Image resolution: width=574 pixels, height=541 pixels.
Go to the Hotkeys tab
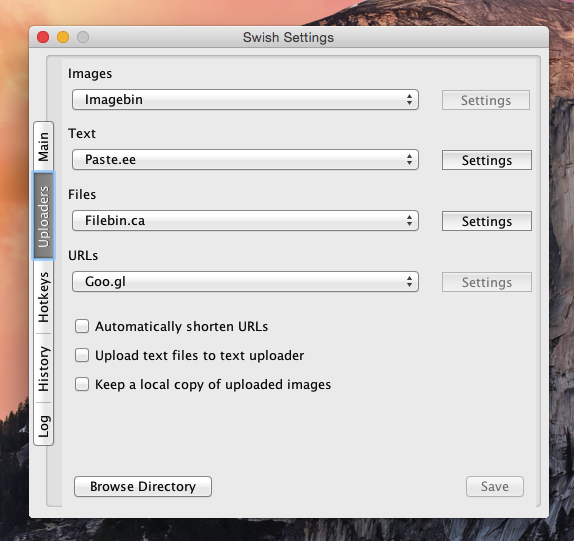point(44,297)
